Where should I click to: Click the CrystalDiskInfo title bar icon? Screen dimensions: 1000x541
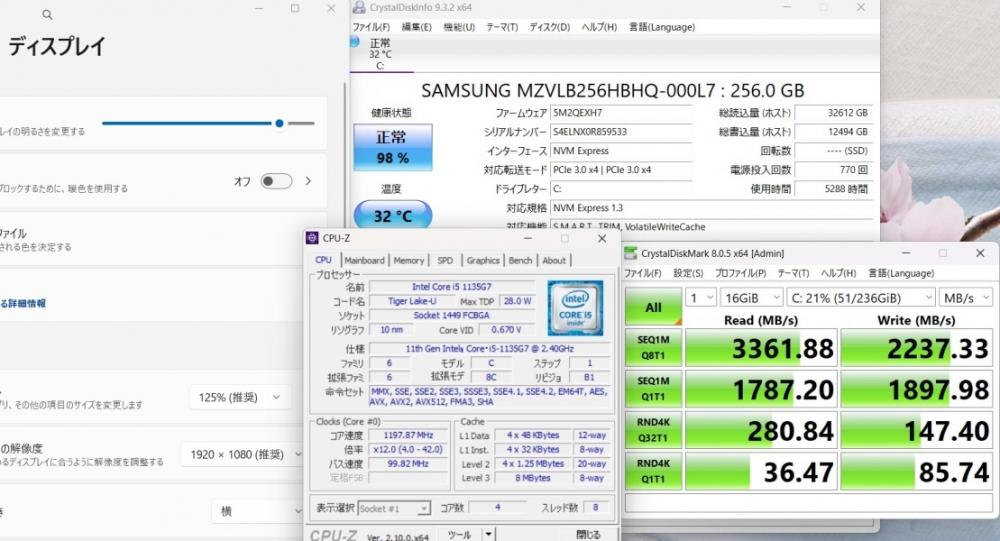[359, 8]
